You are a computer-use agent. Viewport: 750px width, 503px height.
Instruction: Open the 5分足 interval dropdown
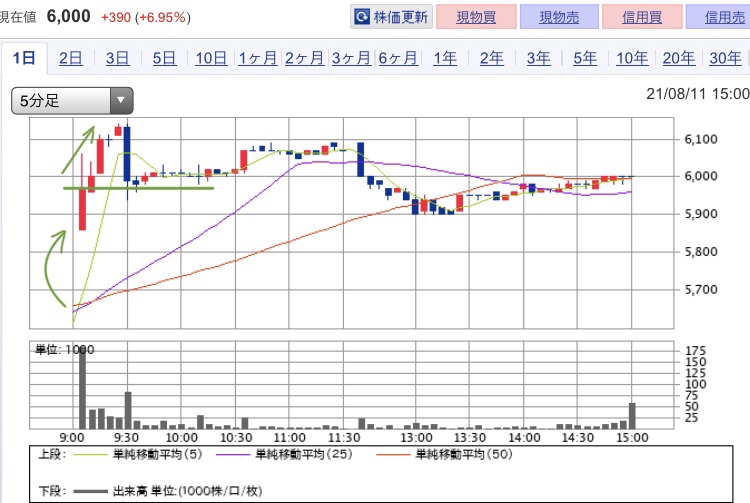72,100
